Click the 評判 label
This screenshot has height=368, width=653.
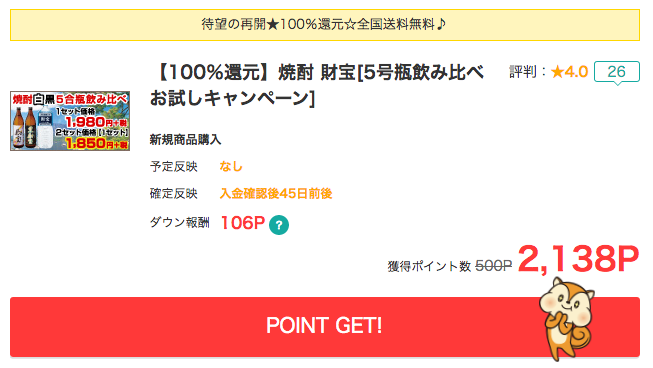(x=523, y=72)
